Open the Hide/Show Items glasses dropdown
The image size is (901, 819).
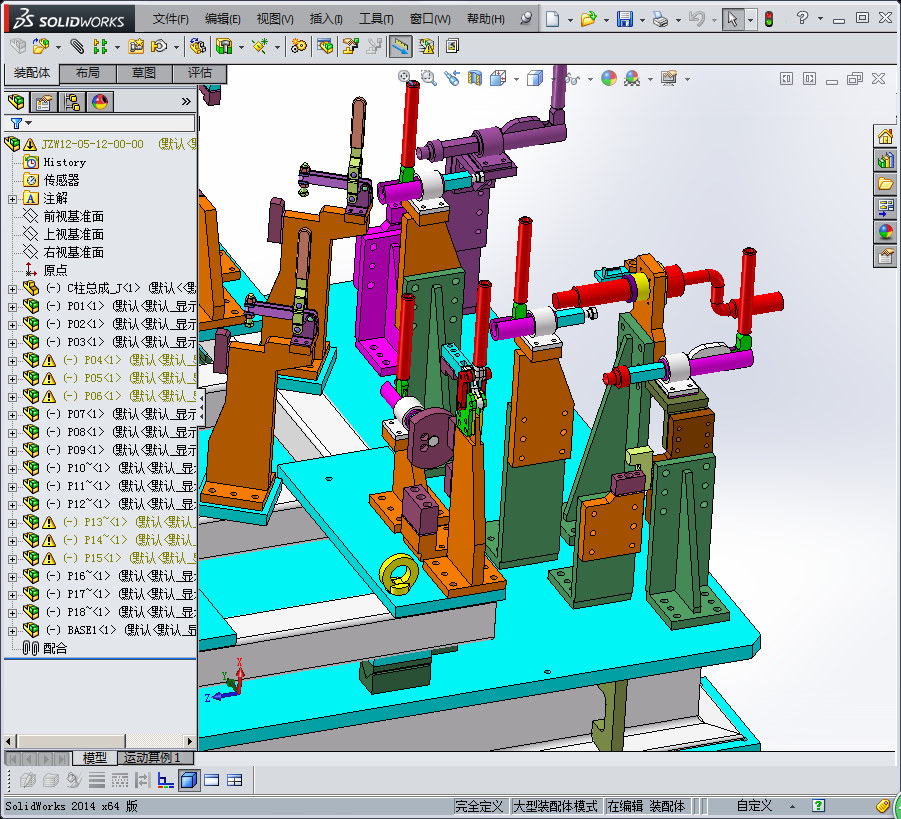[x=590, y=76]
